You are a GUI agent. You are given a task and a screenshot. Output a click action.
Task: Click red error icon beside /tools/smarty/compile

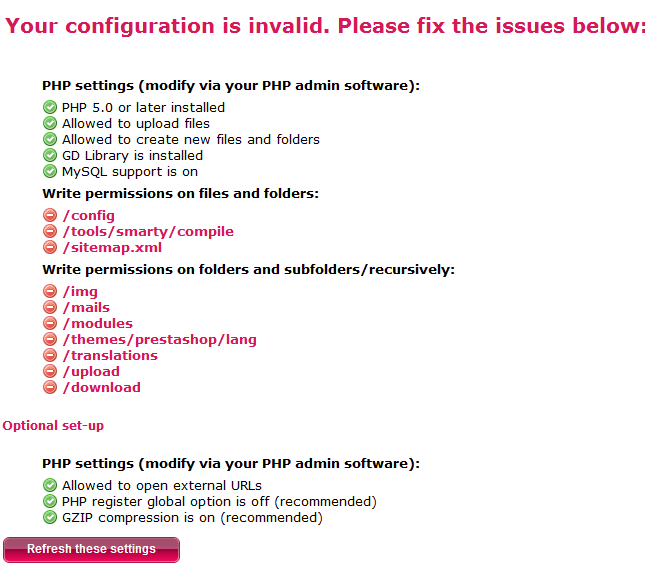(50, 231)
